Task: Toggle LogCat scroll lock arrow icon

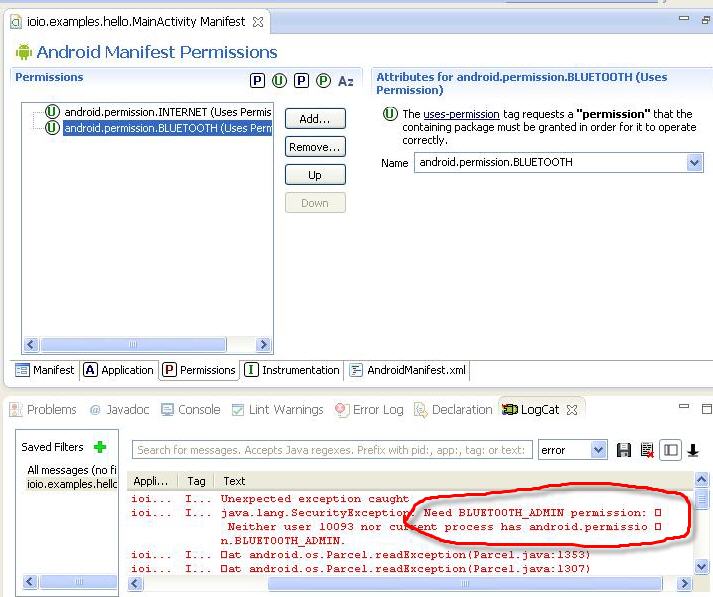Action: click(x=693, y=450)
